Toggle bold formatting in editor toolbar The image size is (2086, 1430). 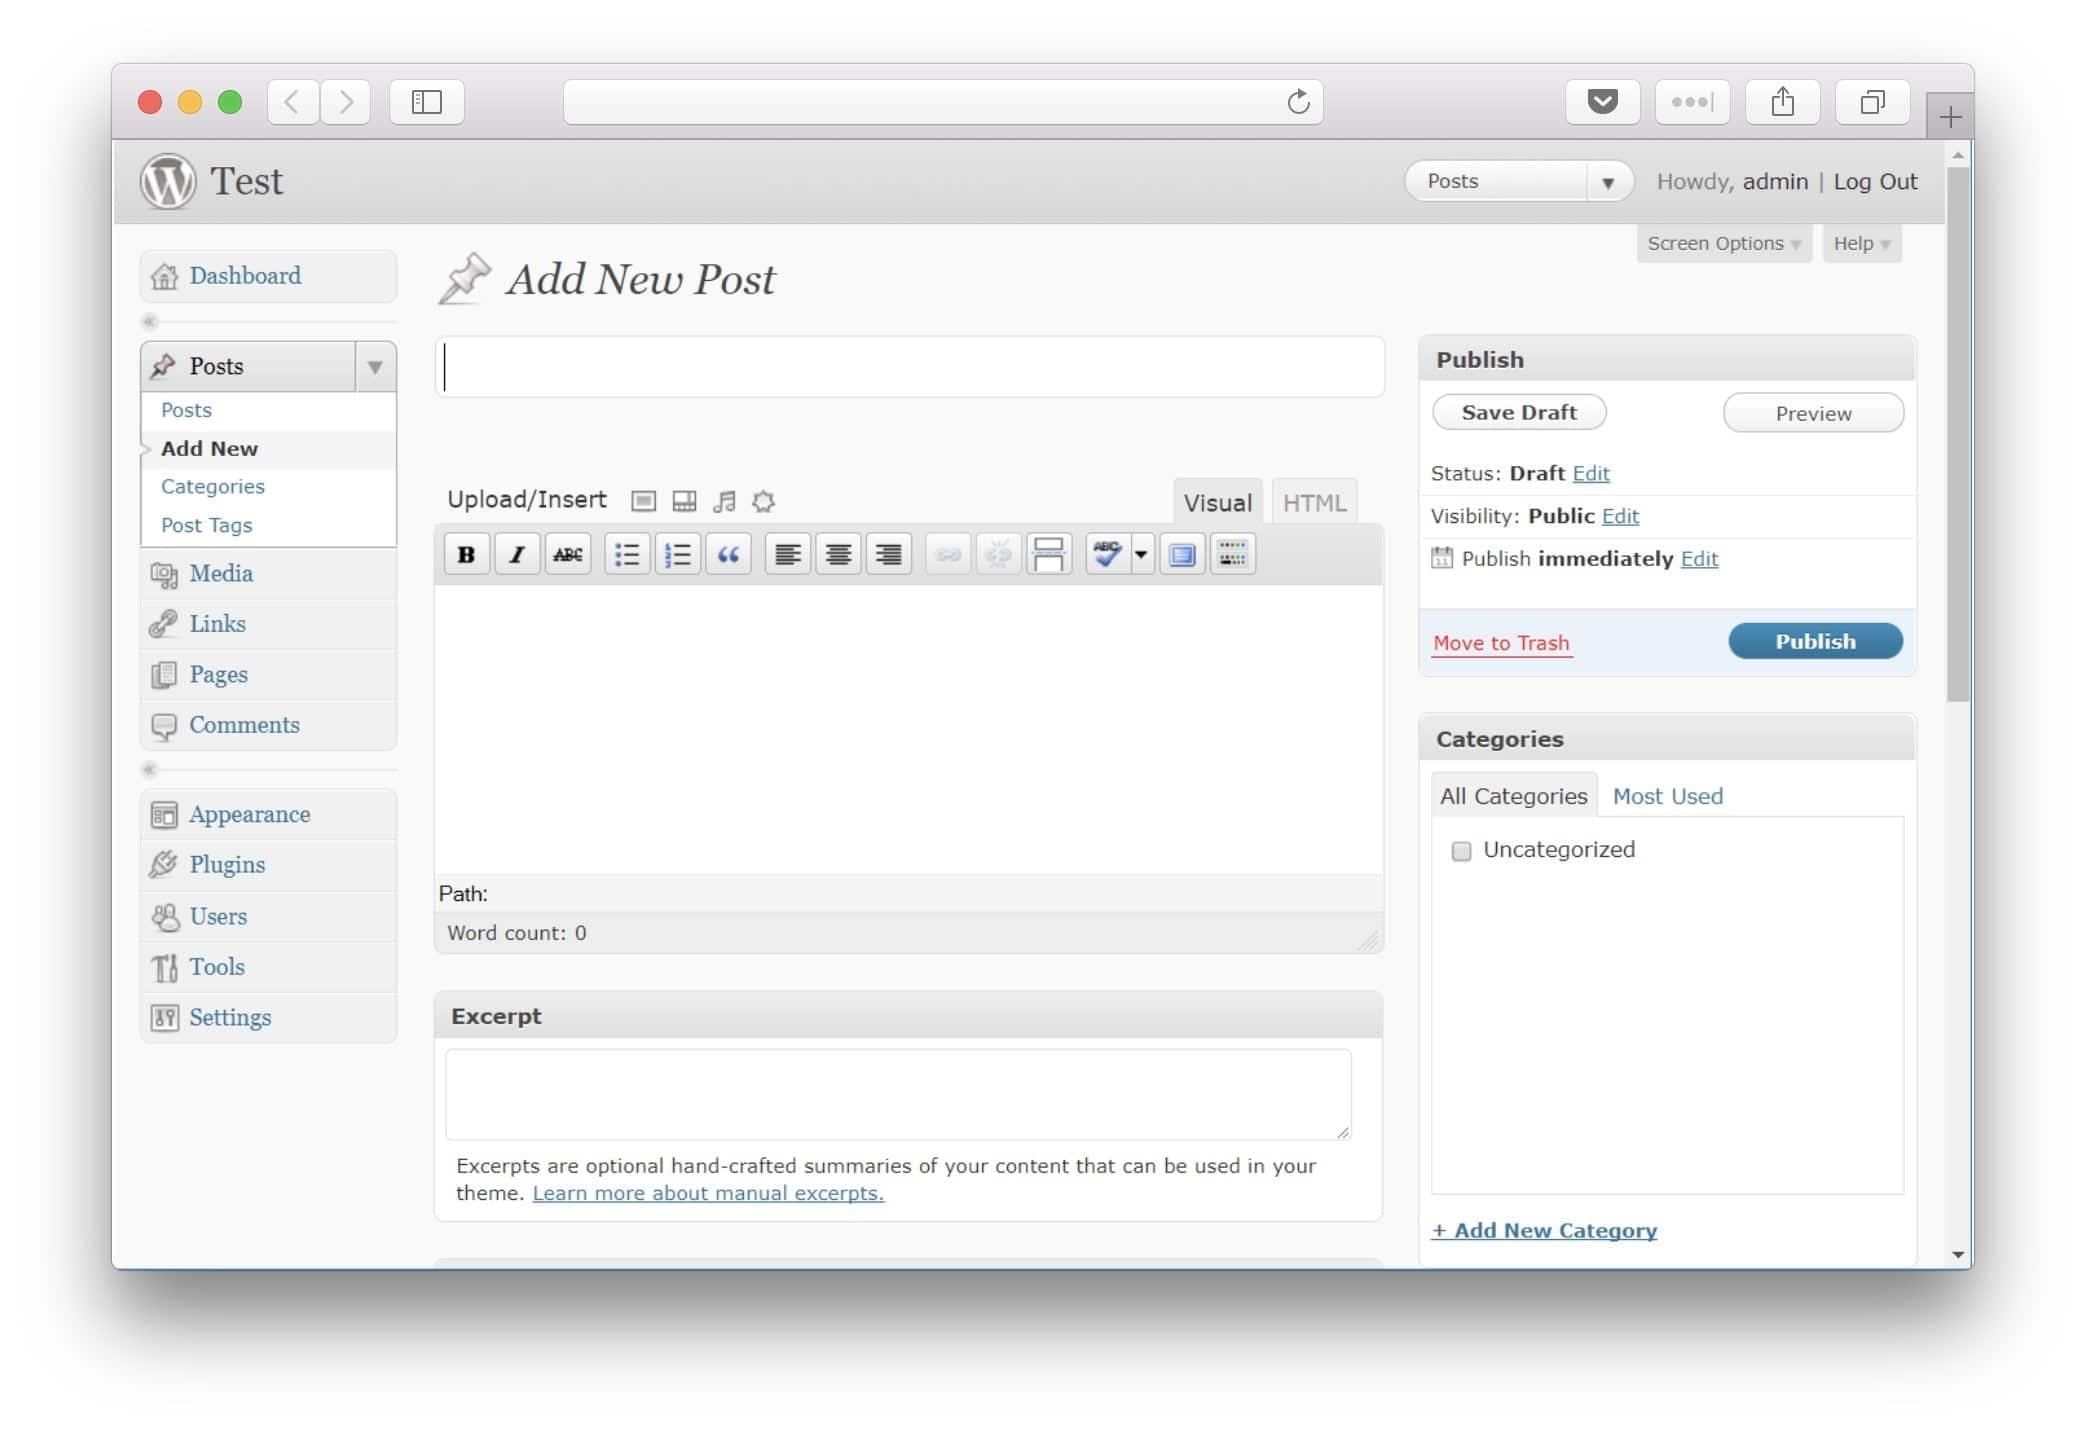(466, 554)
